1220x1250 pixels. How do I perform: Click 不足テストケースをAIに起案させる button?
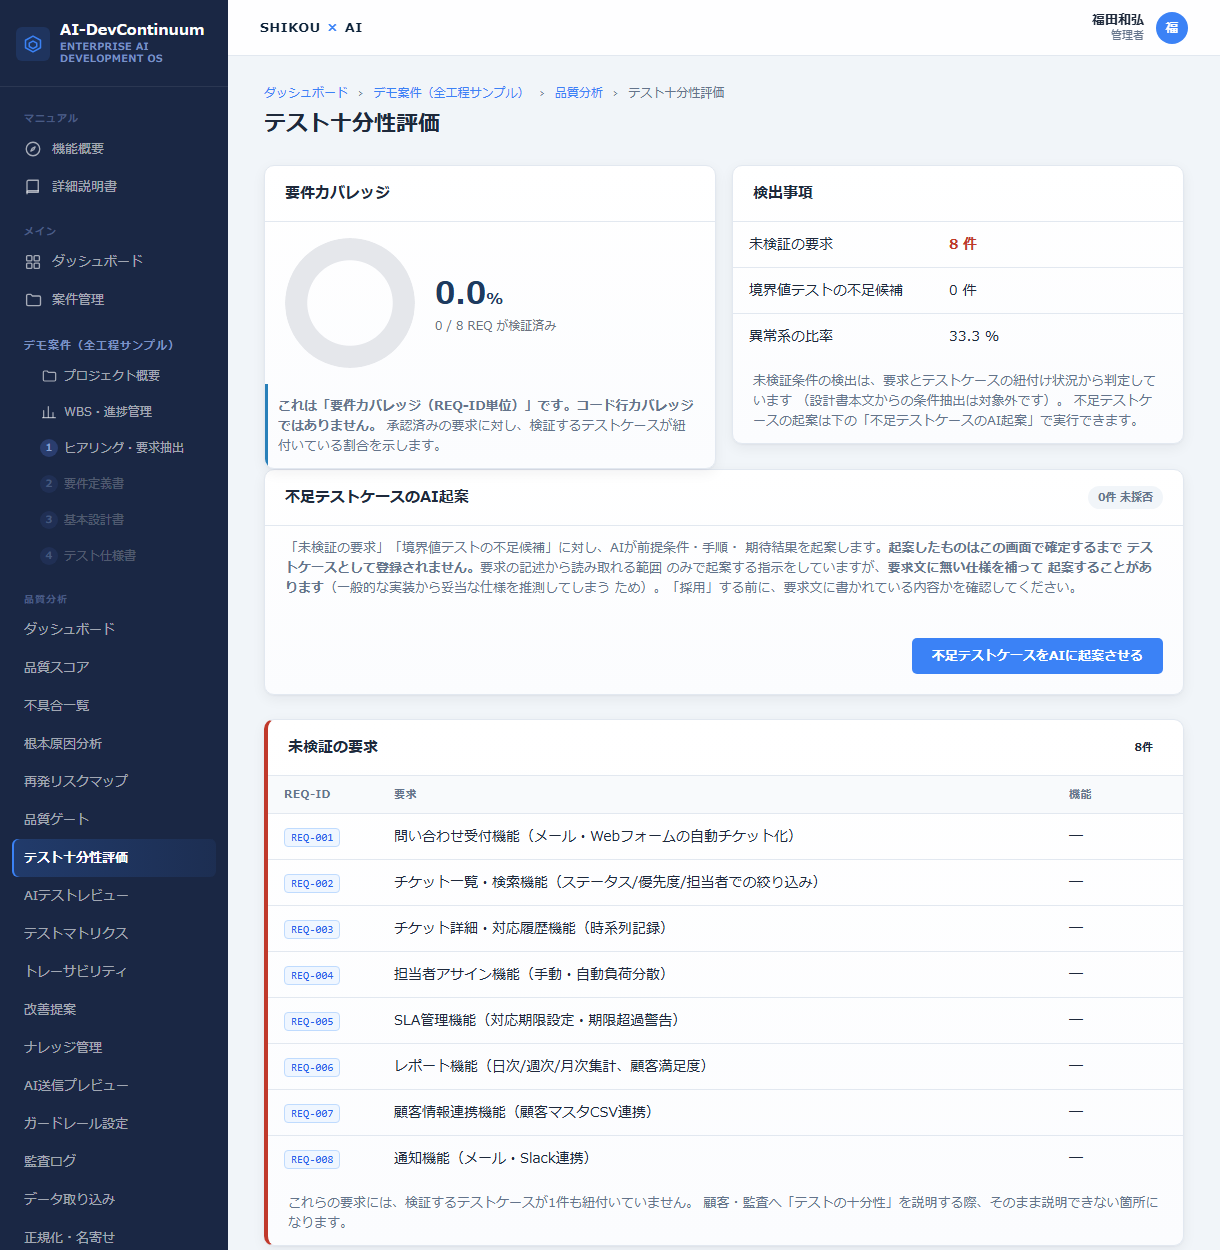click(1037, 656)
